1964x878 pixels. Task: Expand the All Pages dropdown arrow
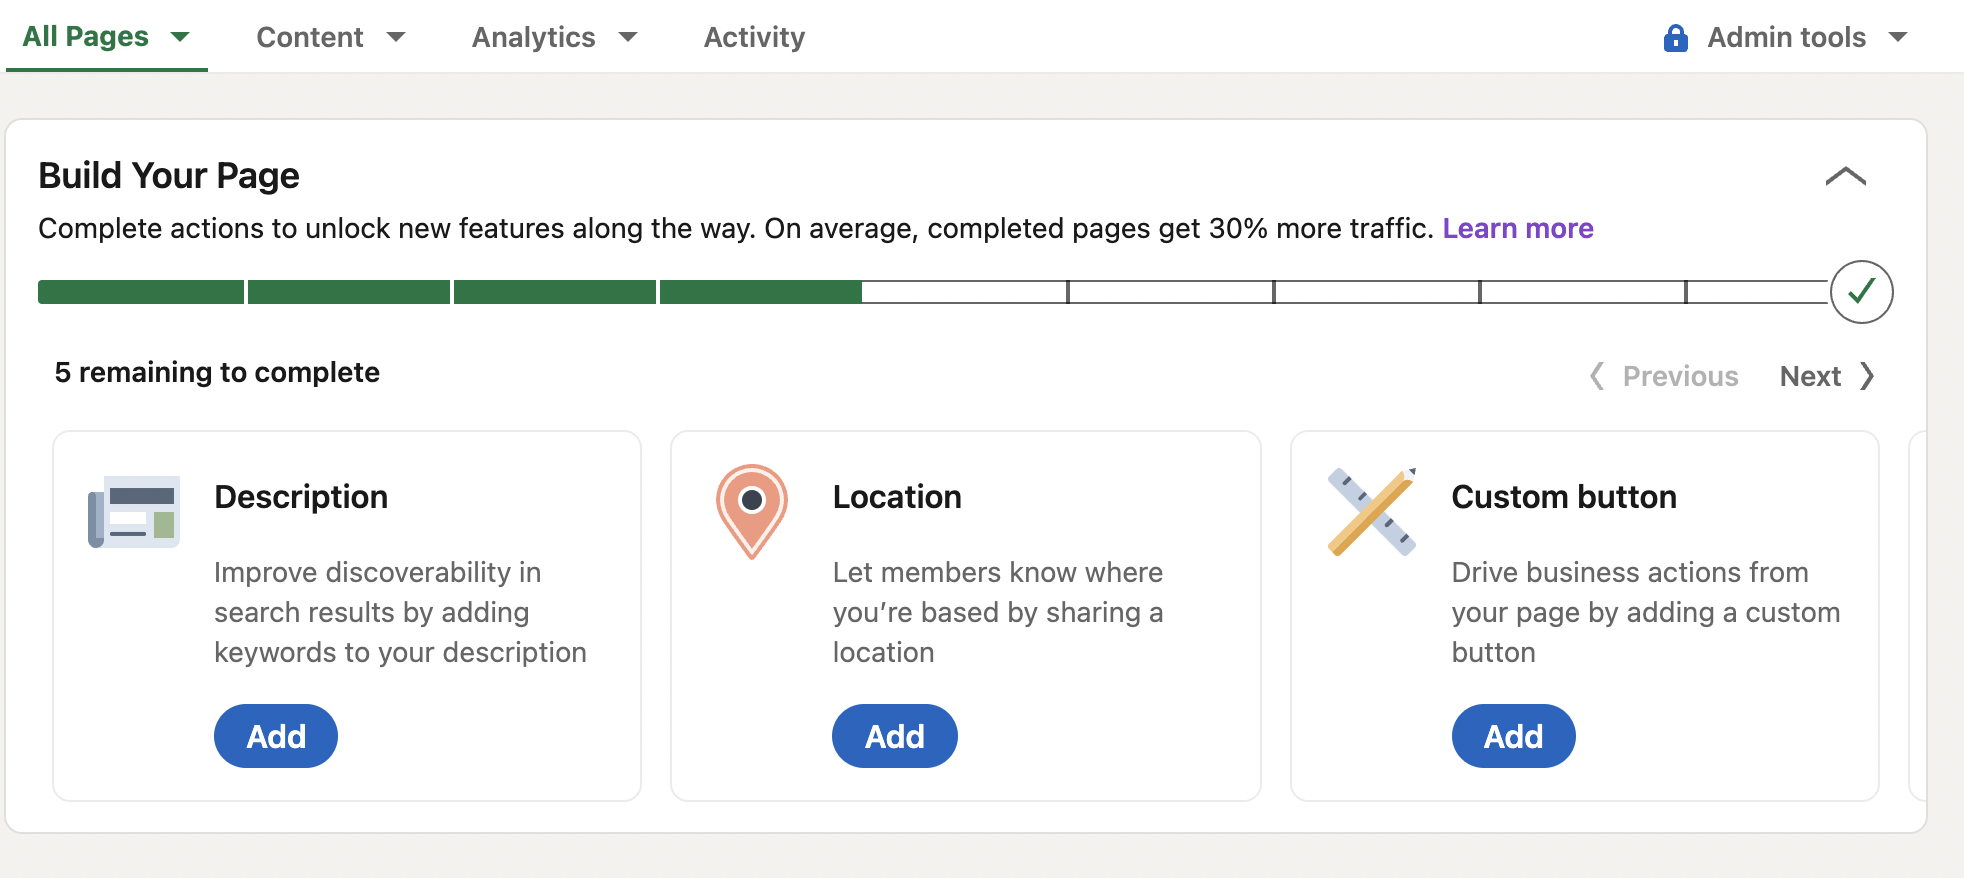click(180, 37)
